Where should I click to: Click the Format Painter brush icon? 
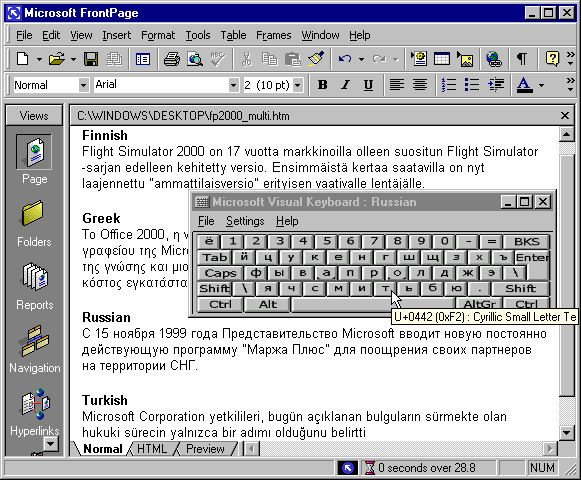point(316,59)
